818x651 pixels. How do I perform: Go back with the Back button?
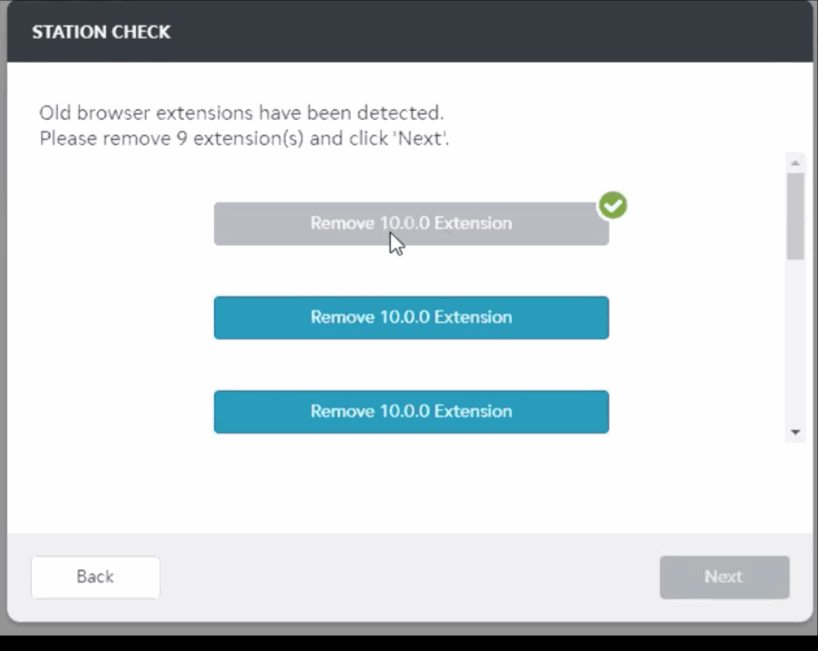[x=95, y=577]
